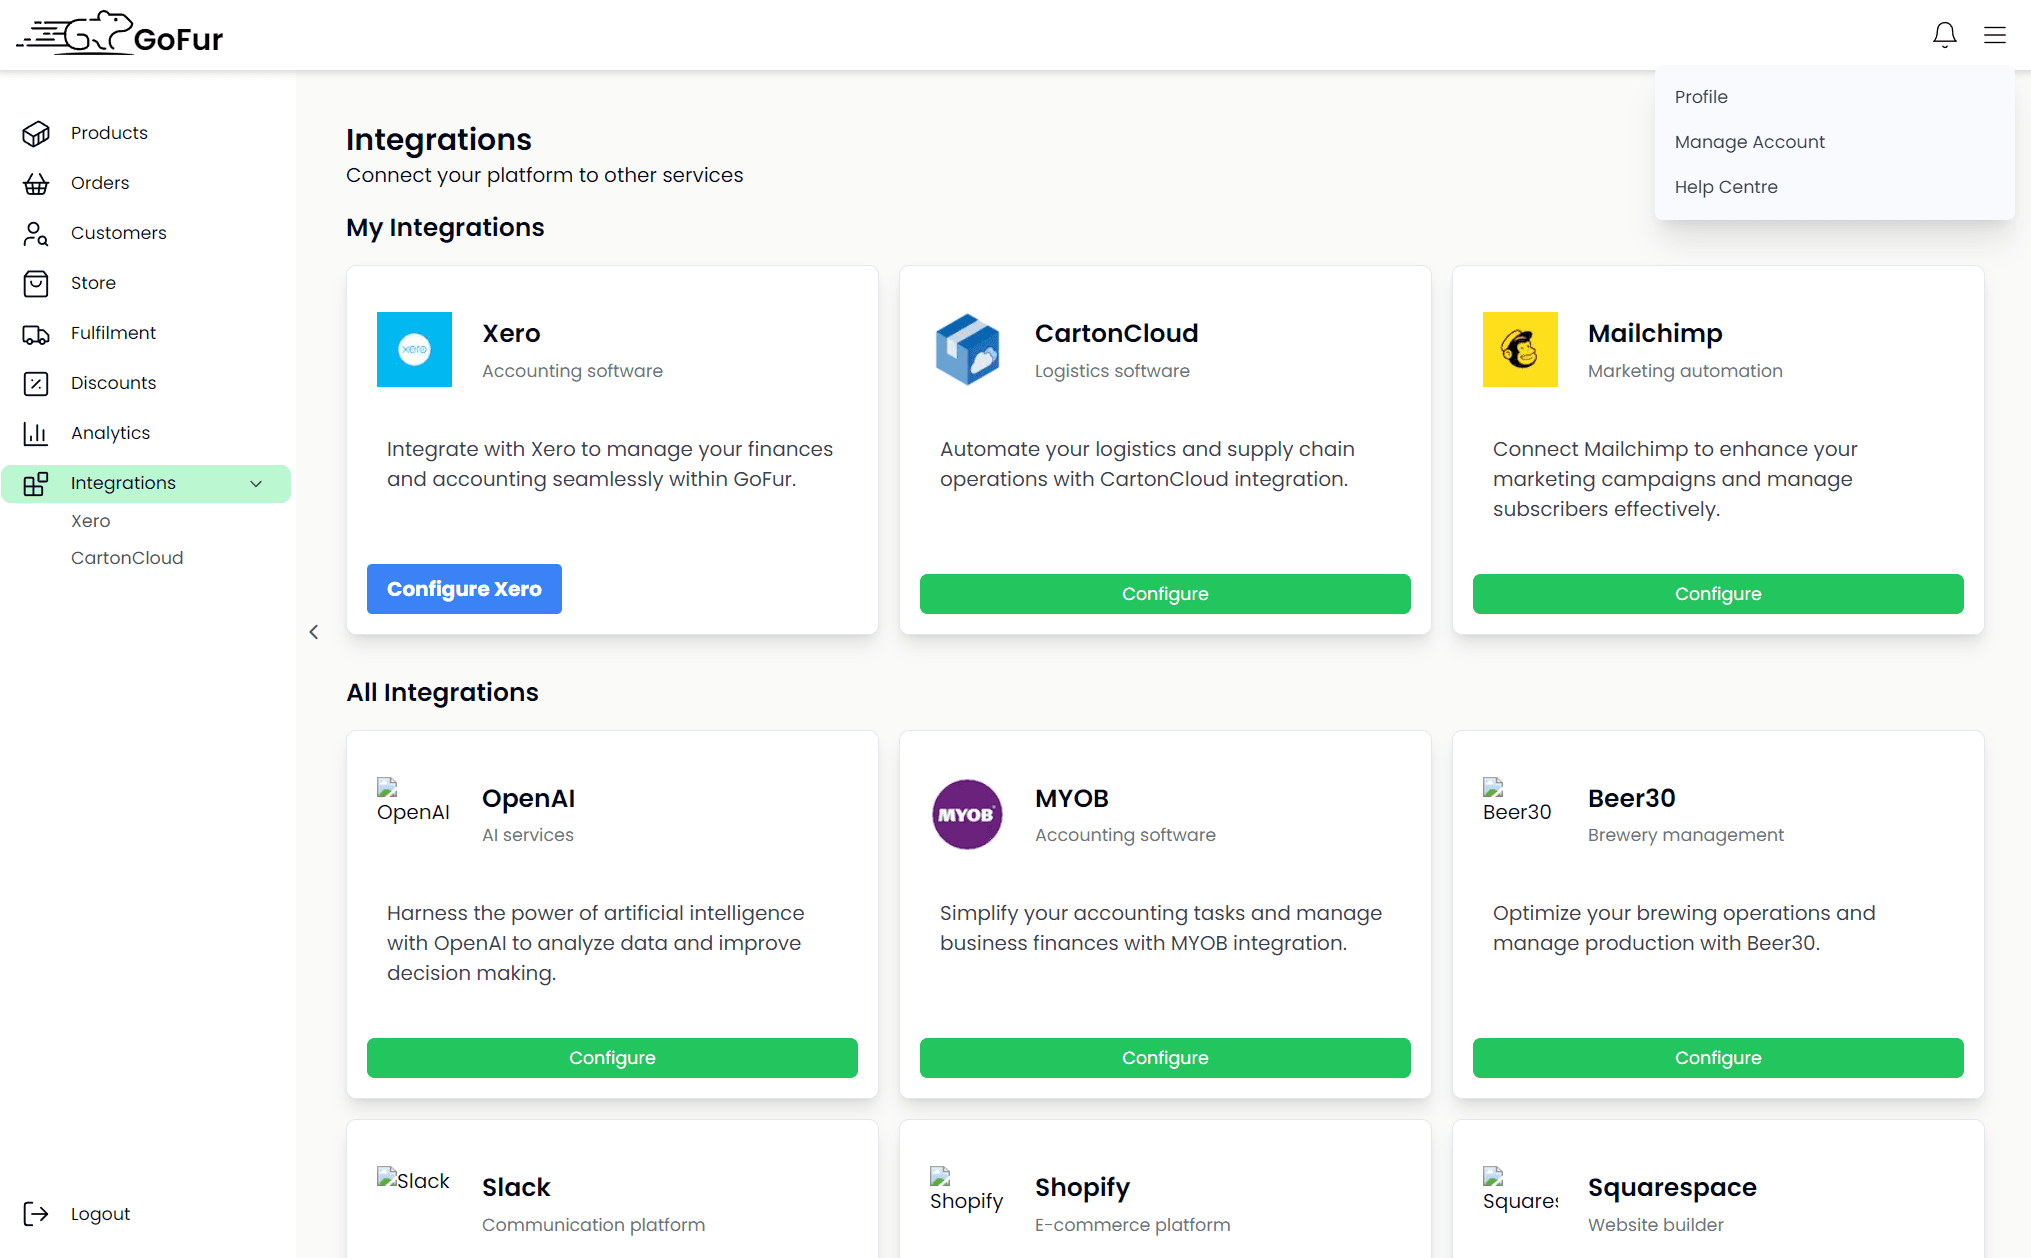Collapse the Integrations submenu chevron
Screen dimensions: 2031x1258
point(256,484)
